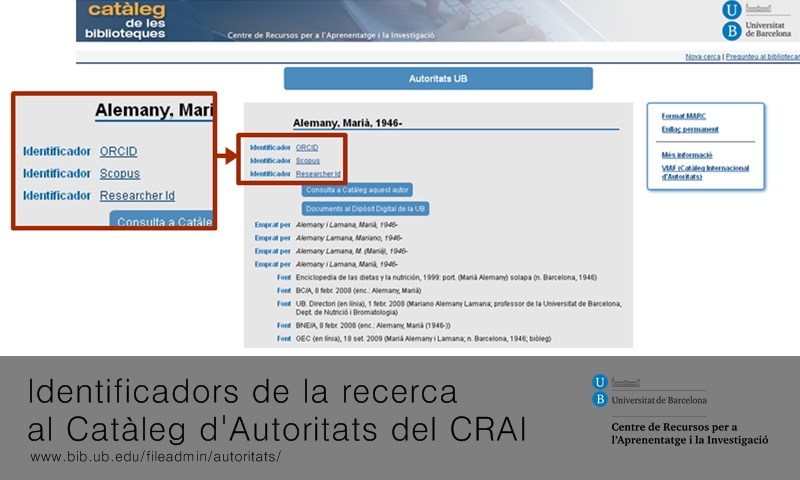The image size is (800, 480).
Task: Open the 'Enllaç permanent' link
Action: [690, 130]
